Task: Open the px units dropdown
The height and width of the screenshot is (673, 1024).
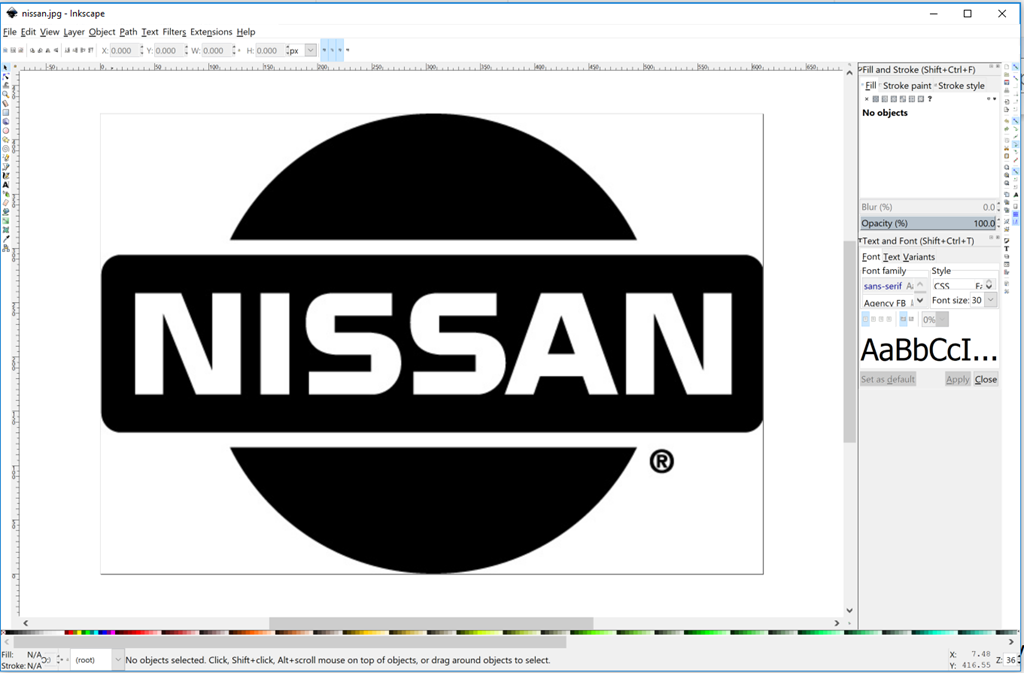Action: click(310, 50)
